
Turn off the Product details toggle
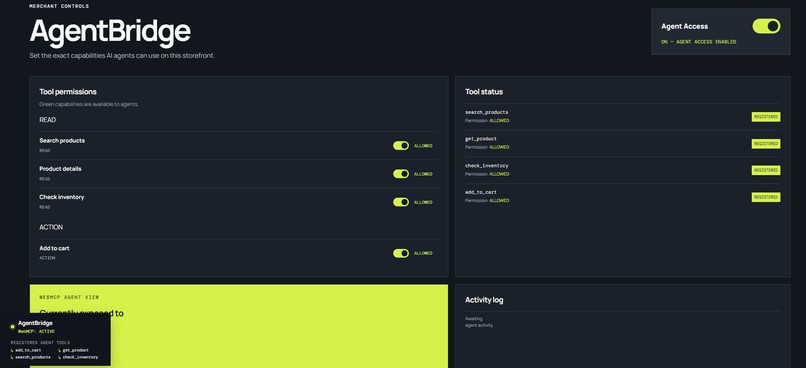[x=401, y=174]
